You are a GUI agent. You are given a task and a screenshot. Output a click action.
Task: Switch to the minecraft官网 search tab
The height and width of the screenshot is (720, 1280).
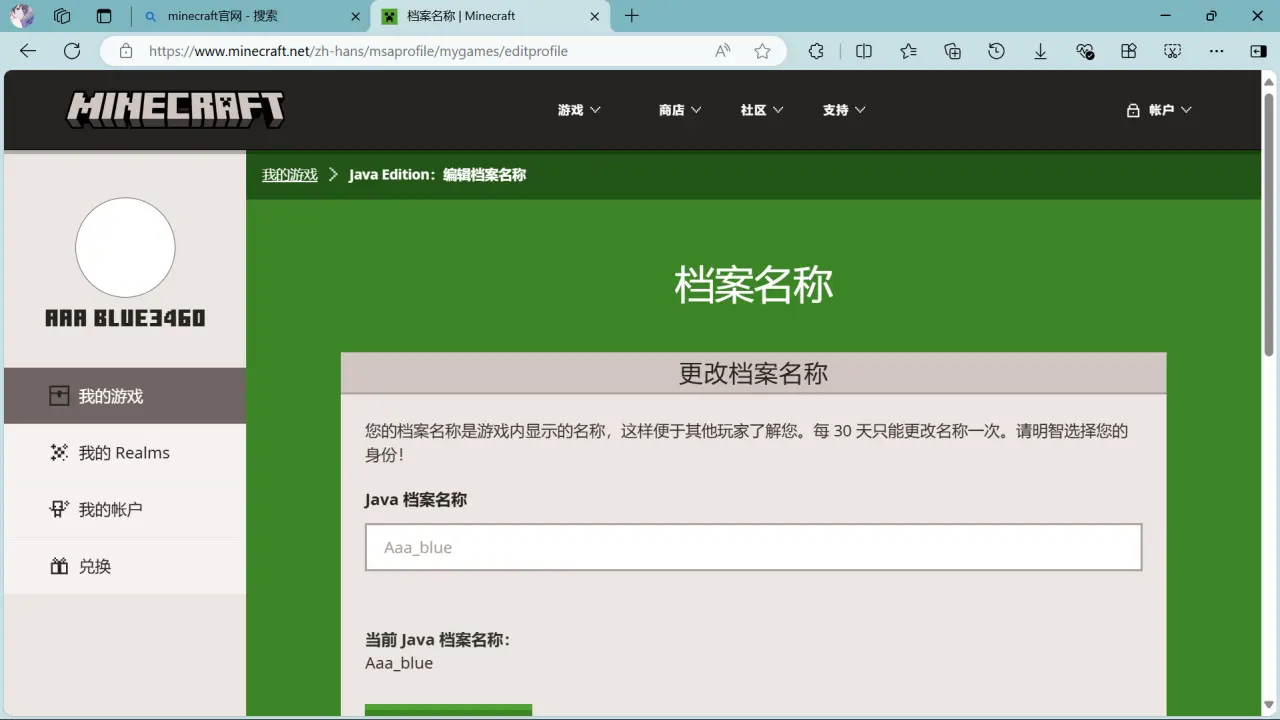click(x=250, y=16)
